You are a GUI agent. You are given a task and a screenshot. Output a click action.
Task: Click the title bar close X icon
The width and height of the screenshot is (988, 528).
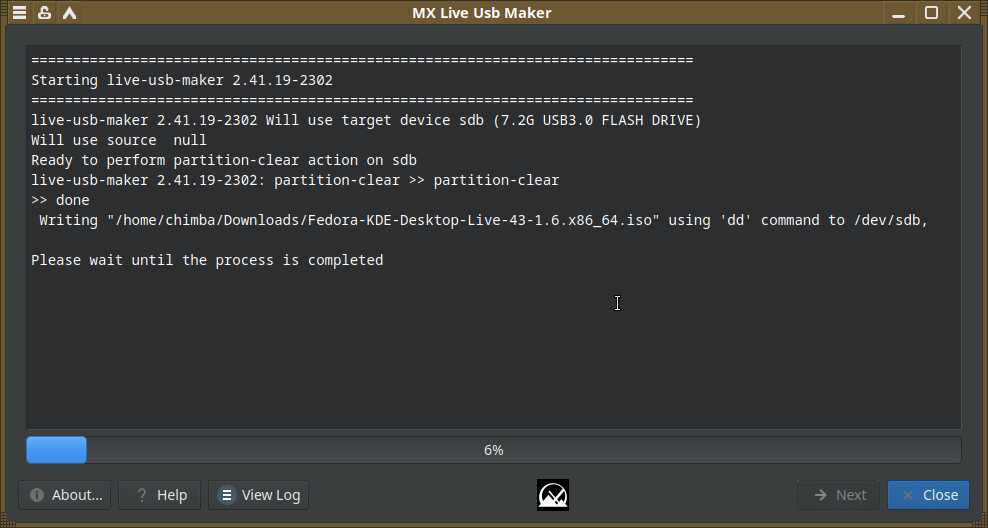[964, 13]
